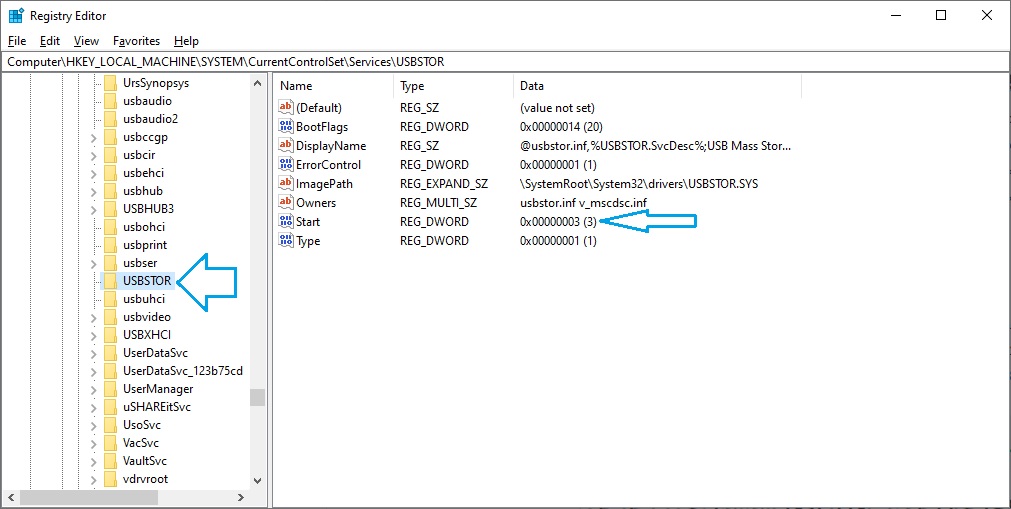1011x509 pixels.
Task: Click the tree vertical scrollbar thumb
Action: tap(257, 397)
